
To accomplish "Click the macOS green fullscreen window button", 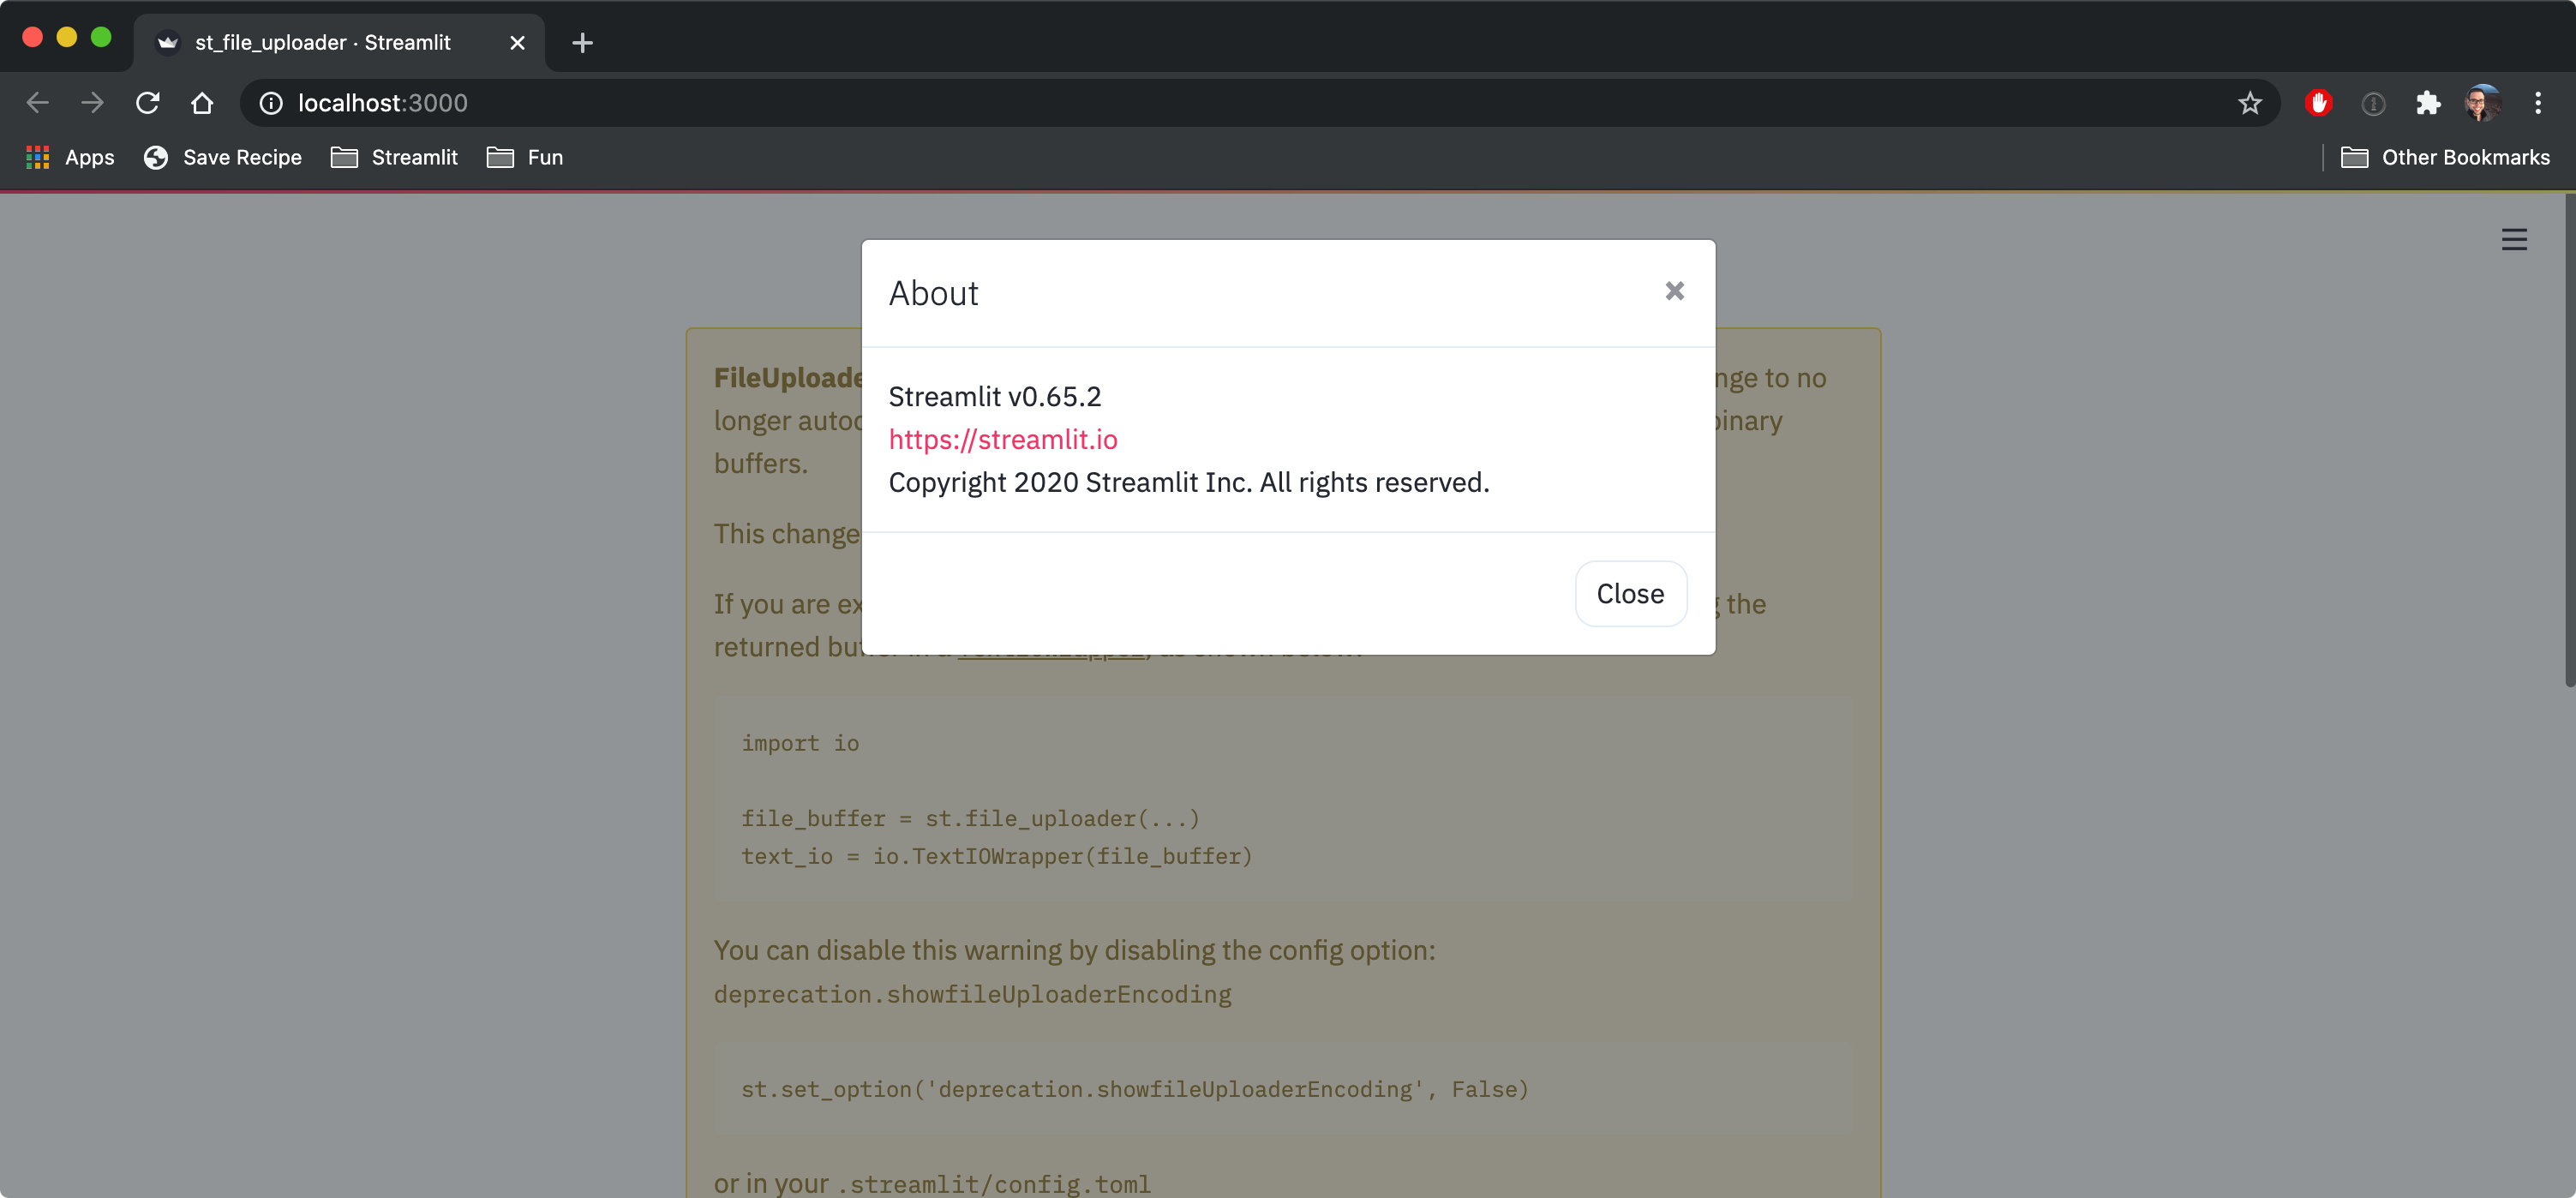I will click(x=101, y=37).
